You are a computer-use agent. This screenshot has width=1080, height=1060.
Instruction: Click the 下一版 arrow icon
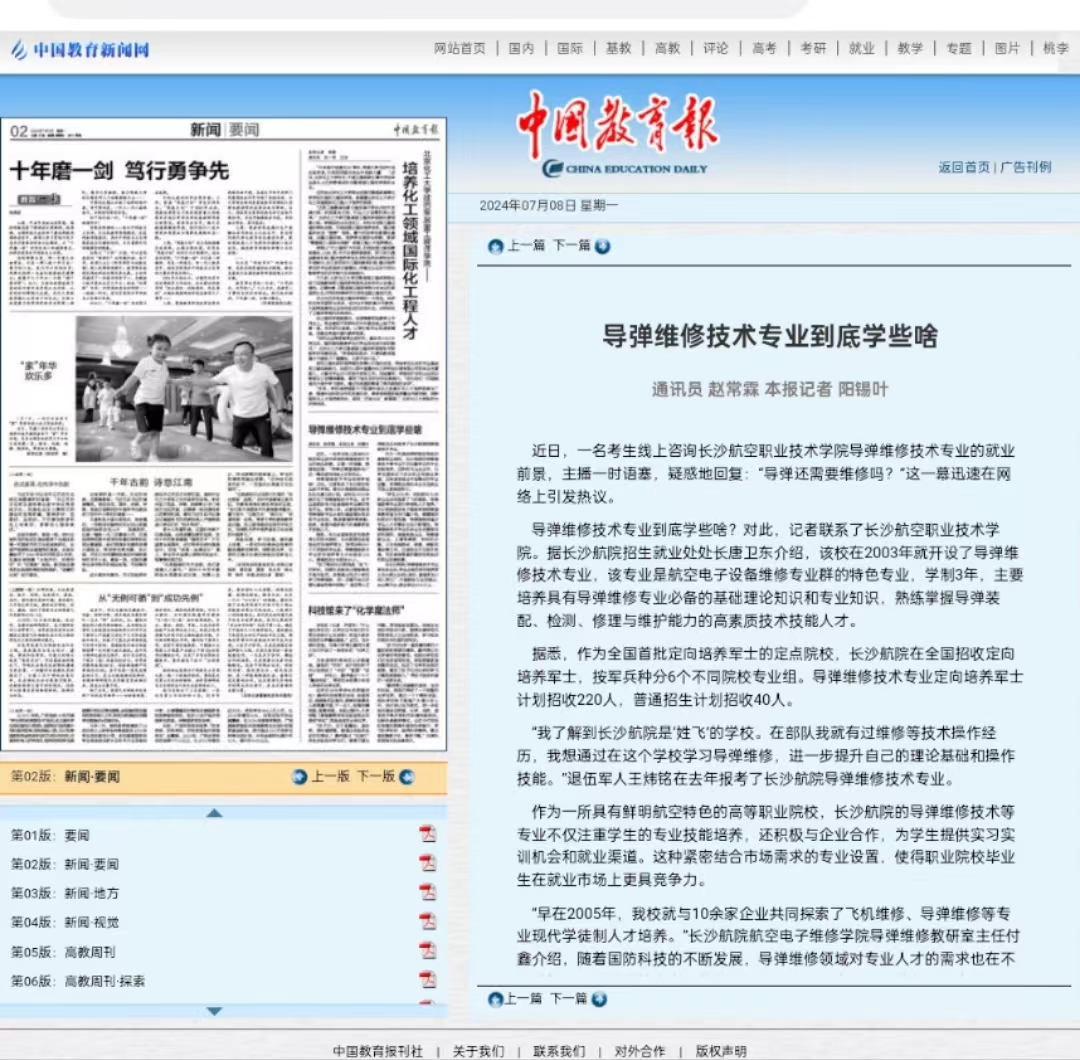[407, 777]
